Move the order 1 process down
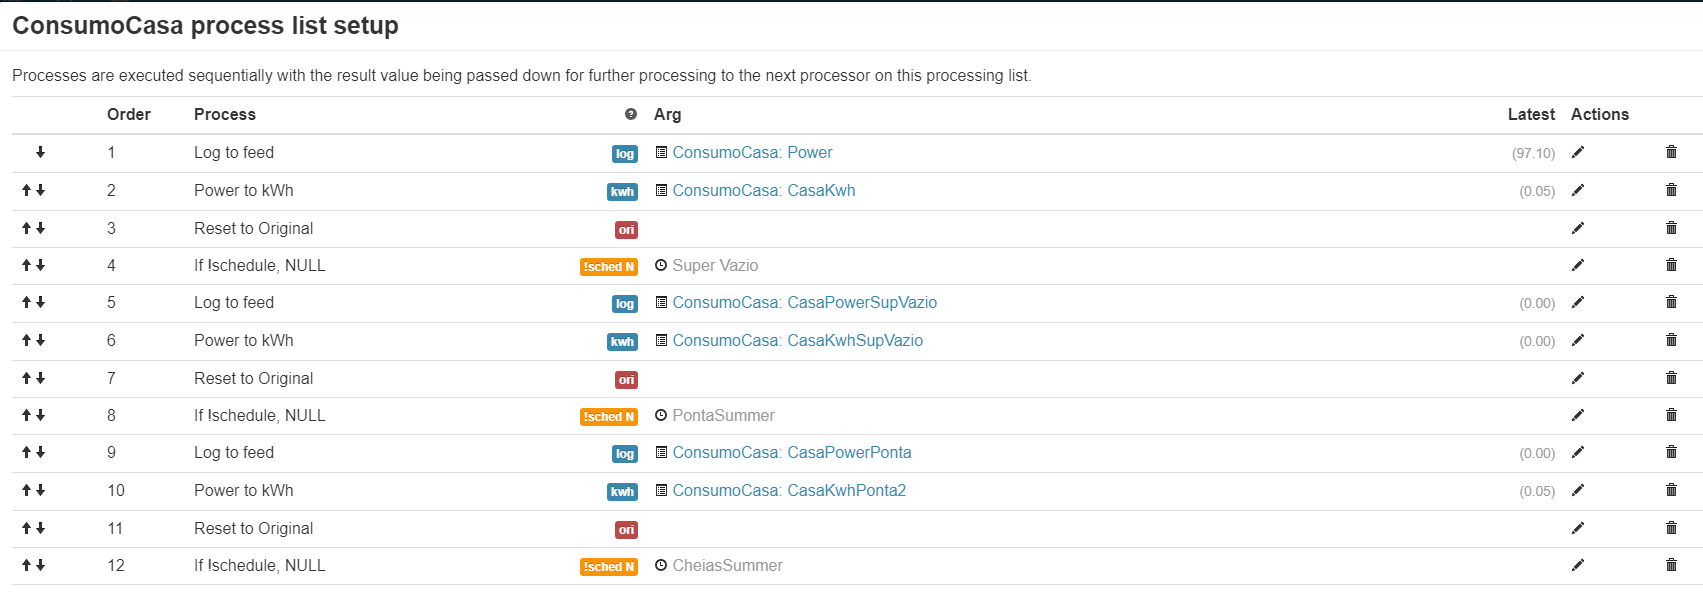 pos(40,152)
